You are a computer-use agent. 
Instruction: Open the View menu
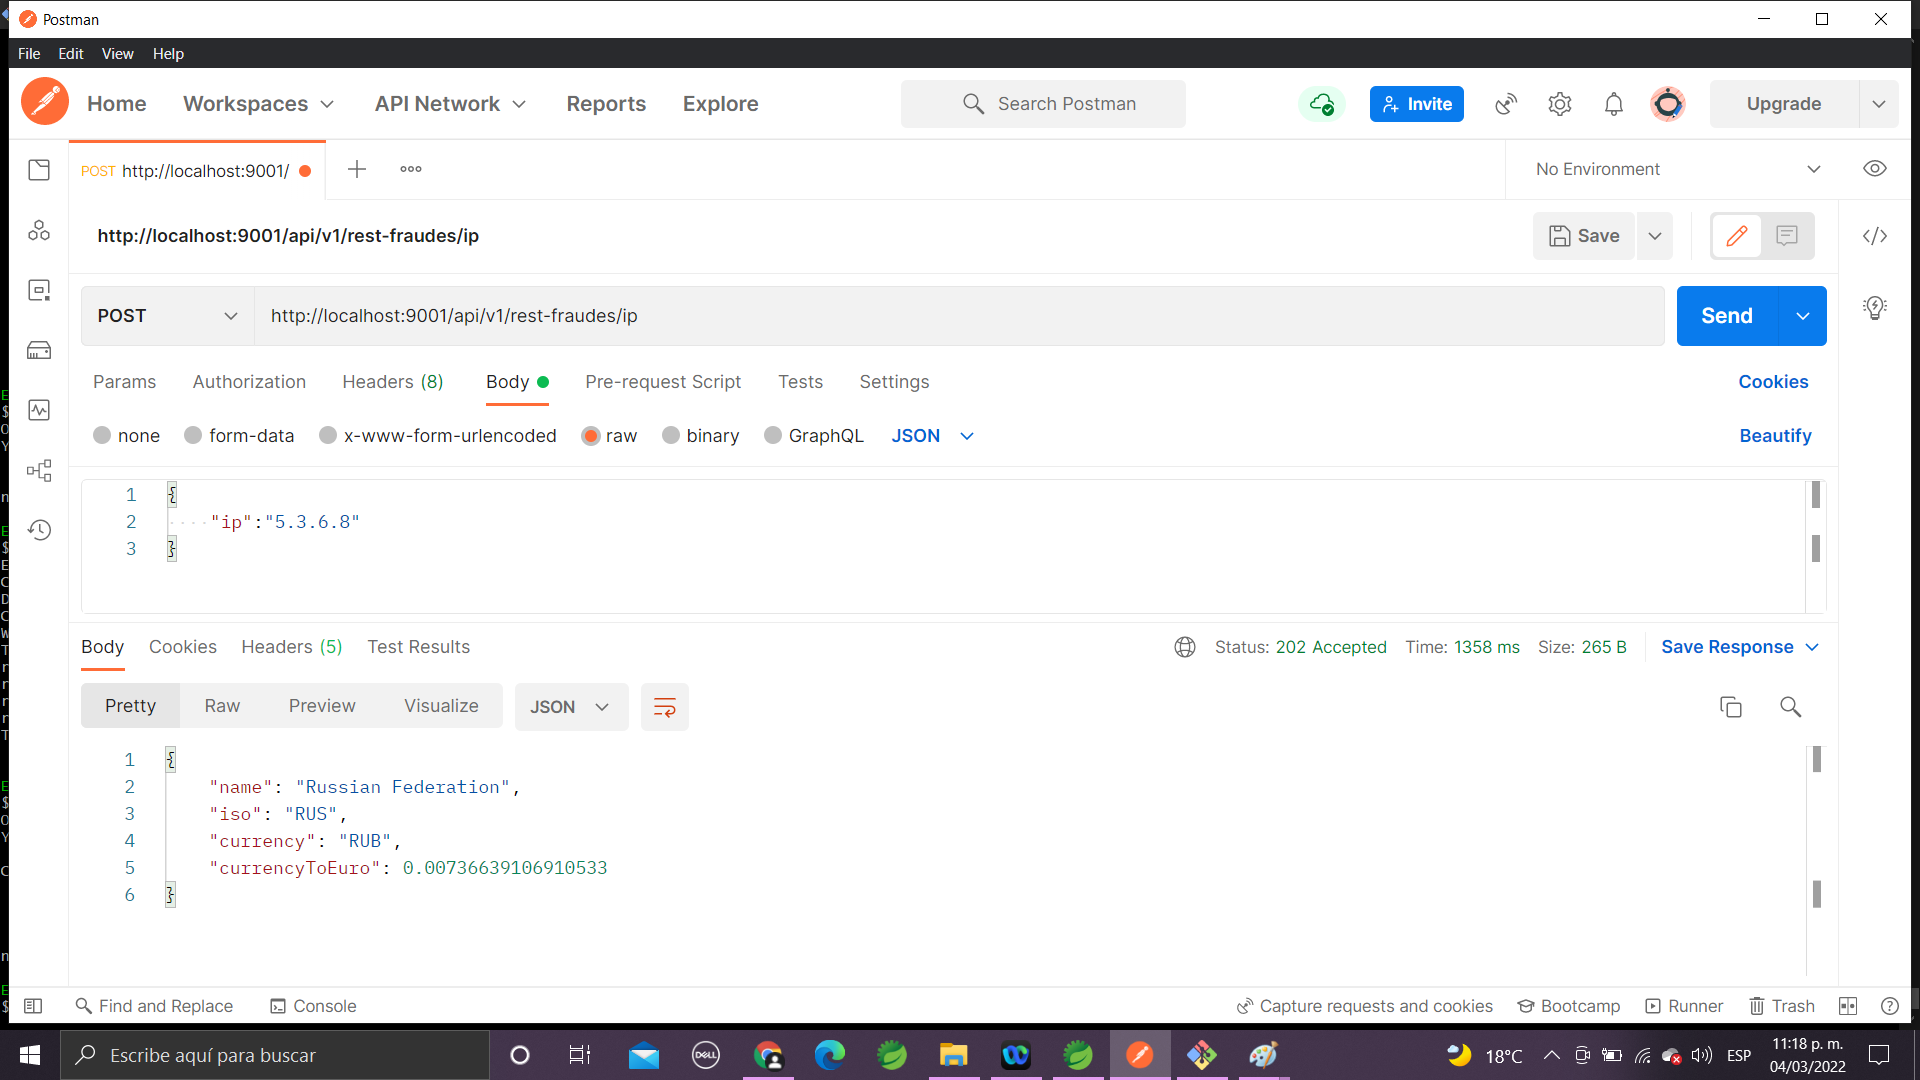pos(117,54)
